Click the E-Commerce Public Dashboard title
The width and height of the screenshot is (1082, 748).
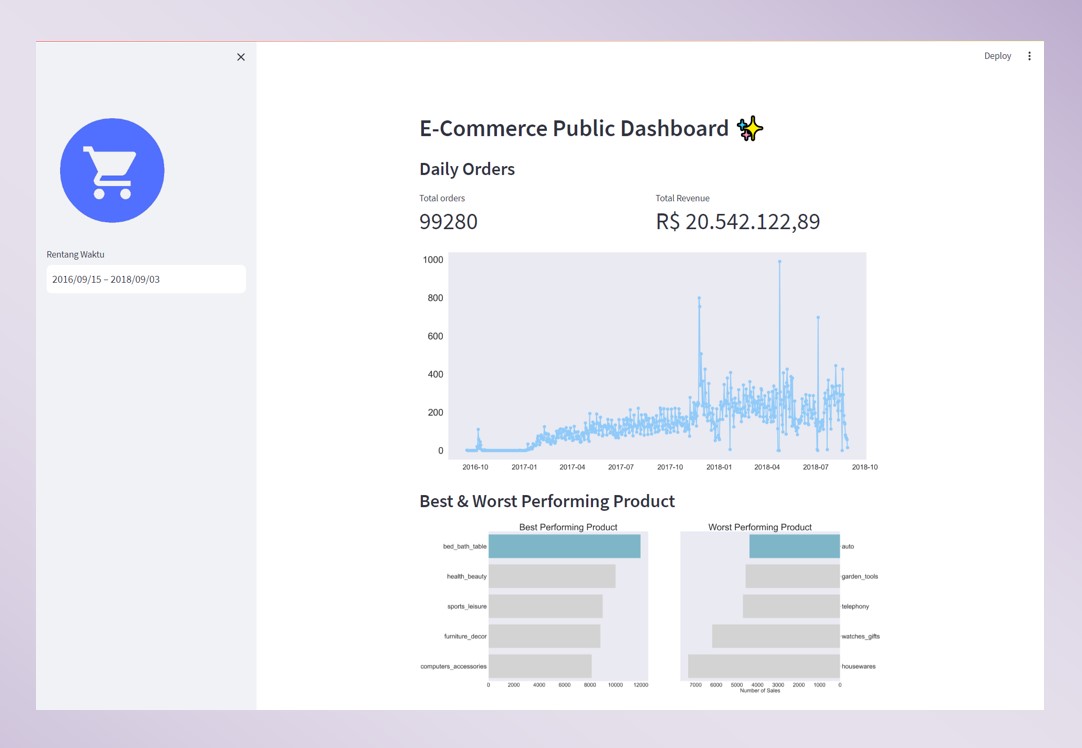click(573, 128)
